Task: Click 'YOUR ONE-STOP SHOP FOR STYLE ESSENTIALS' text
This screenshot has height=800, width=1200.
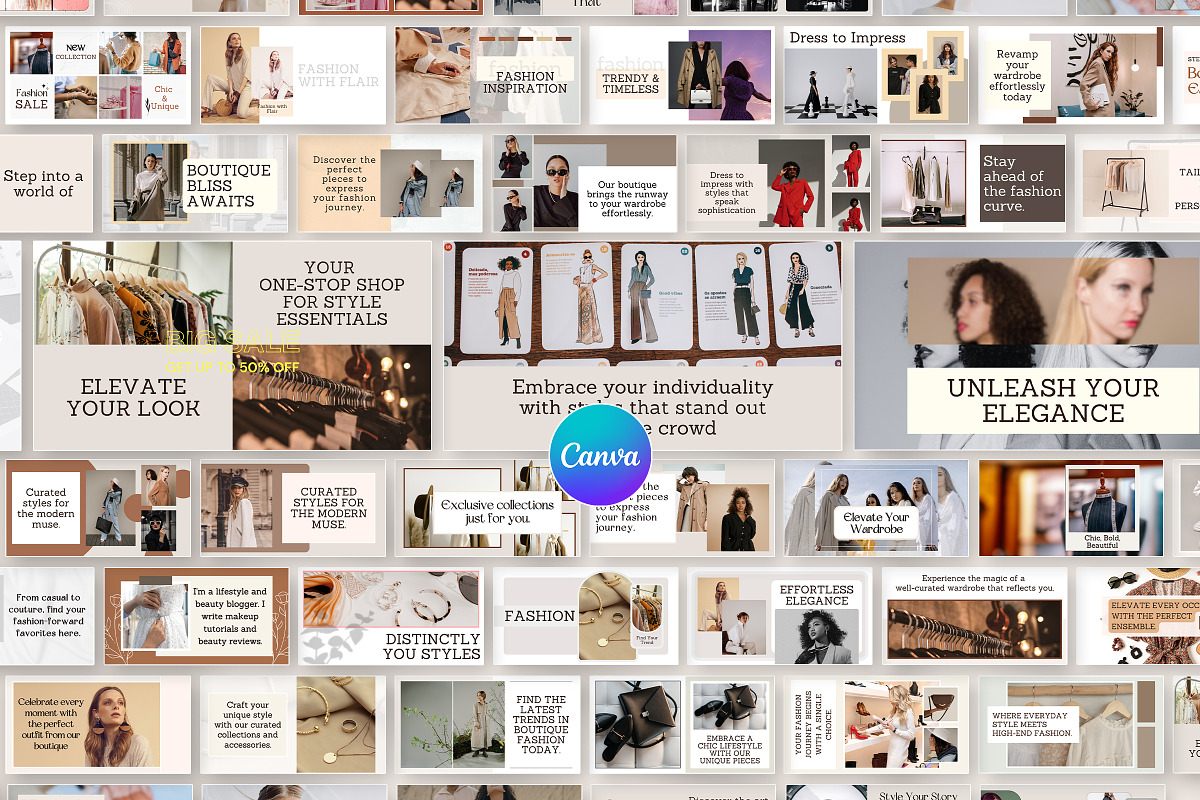Action: click(332, 293)
